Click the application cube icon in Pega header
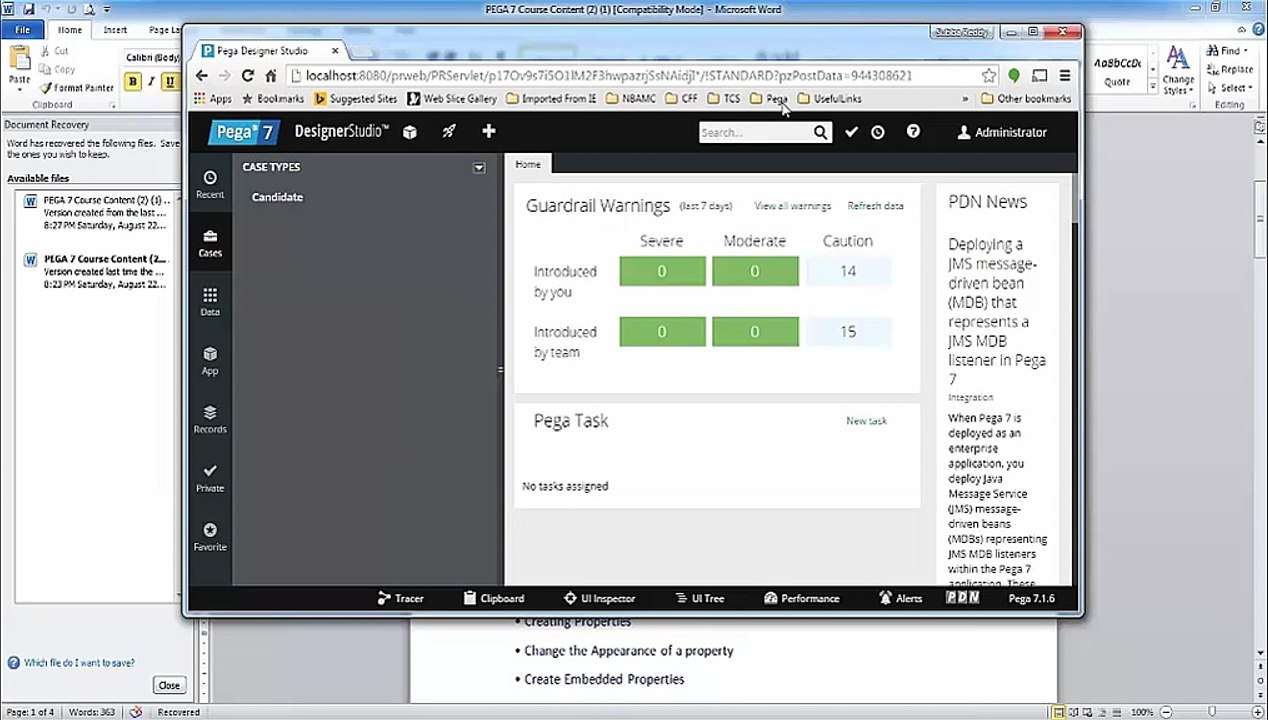The image size is (1268, 720). click(409, 132)
